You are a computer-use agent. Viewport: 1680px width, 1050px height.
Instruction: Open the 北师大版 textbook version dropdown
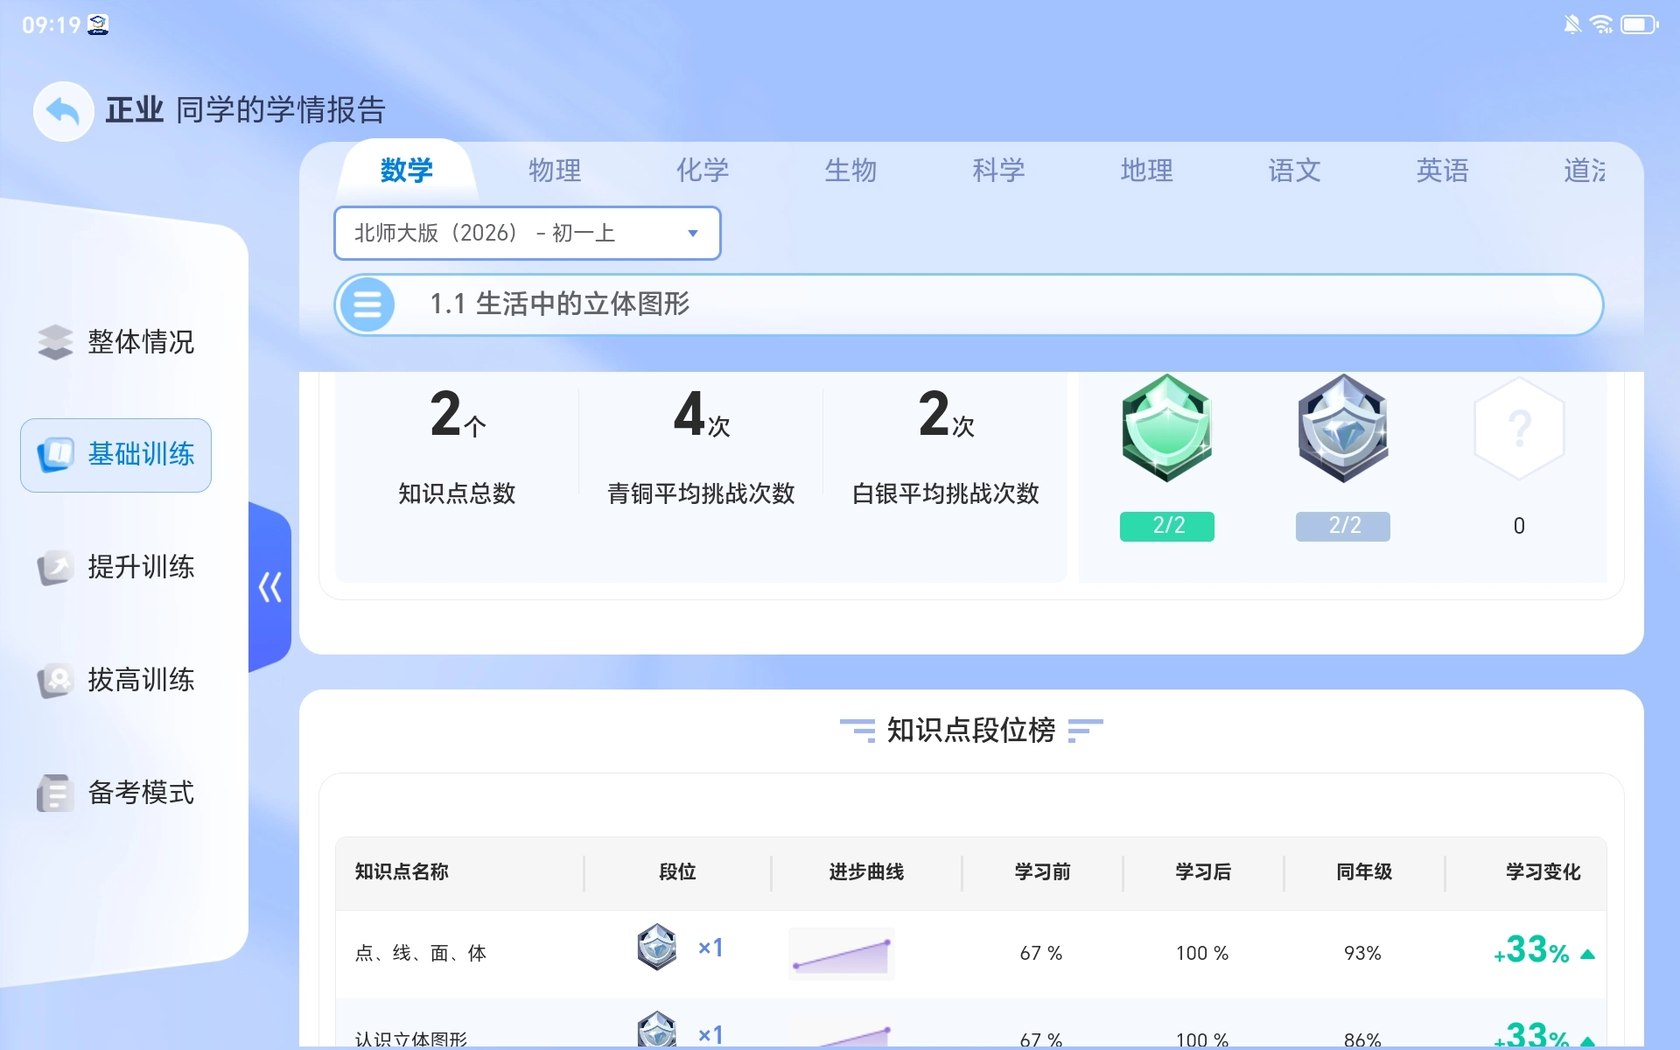coord(527,233)
